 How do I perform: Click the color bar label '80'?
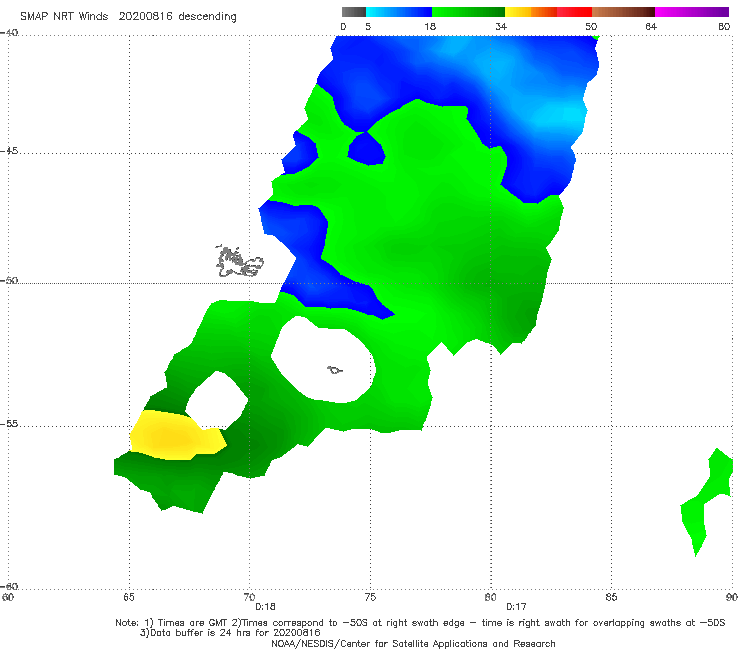coord(724,26)
